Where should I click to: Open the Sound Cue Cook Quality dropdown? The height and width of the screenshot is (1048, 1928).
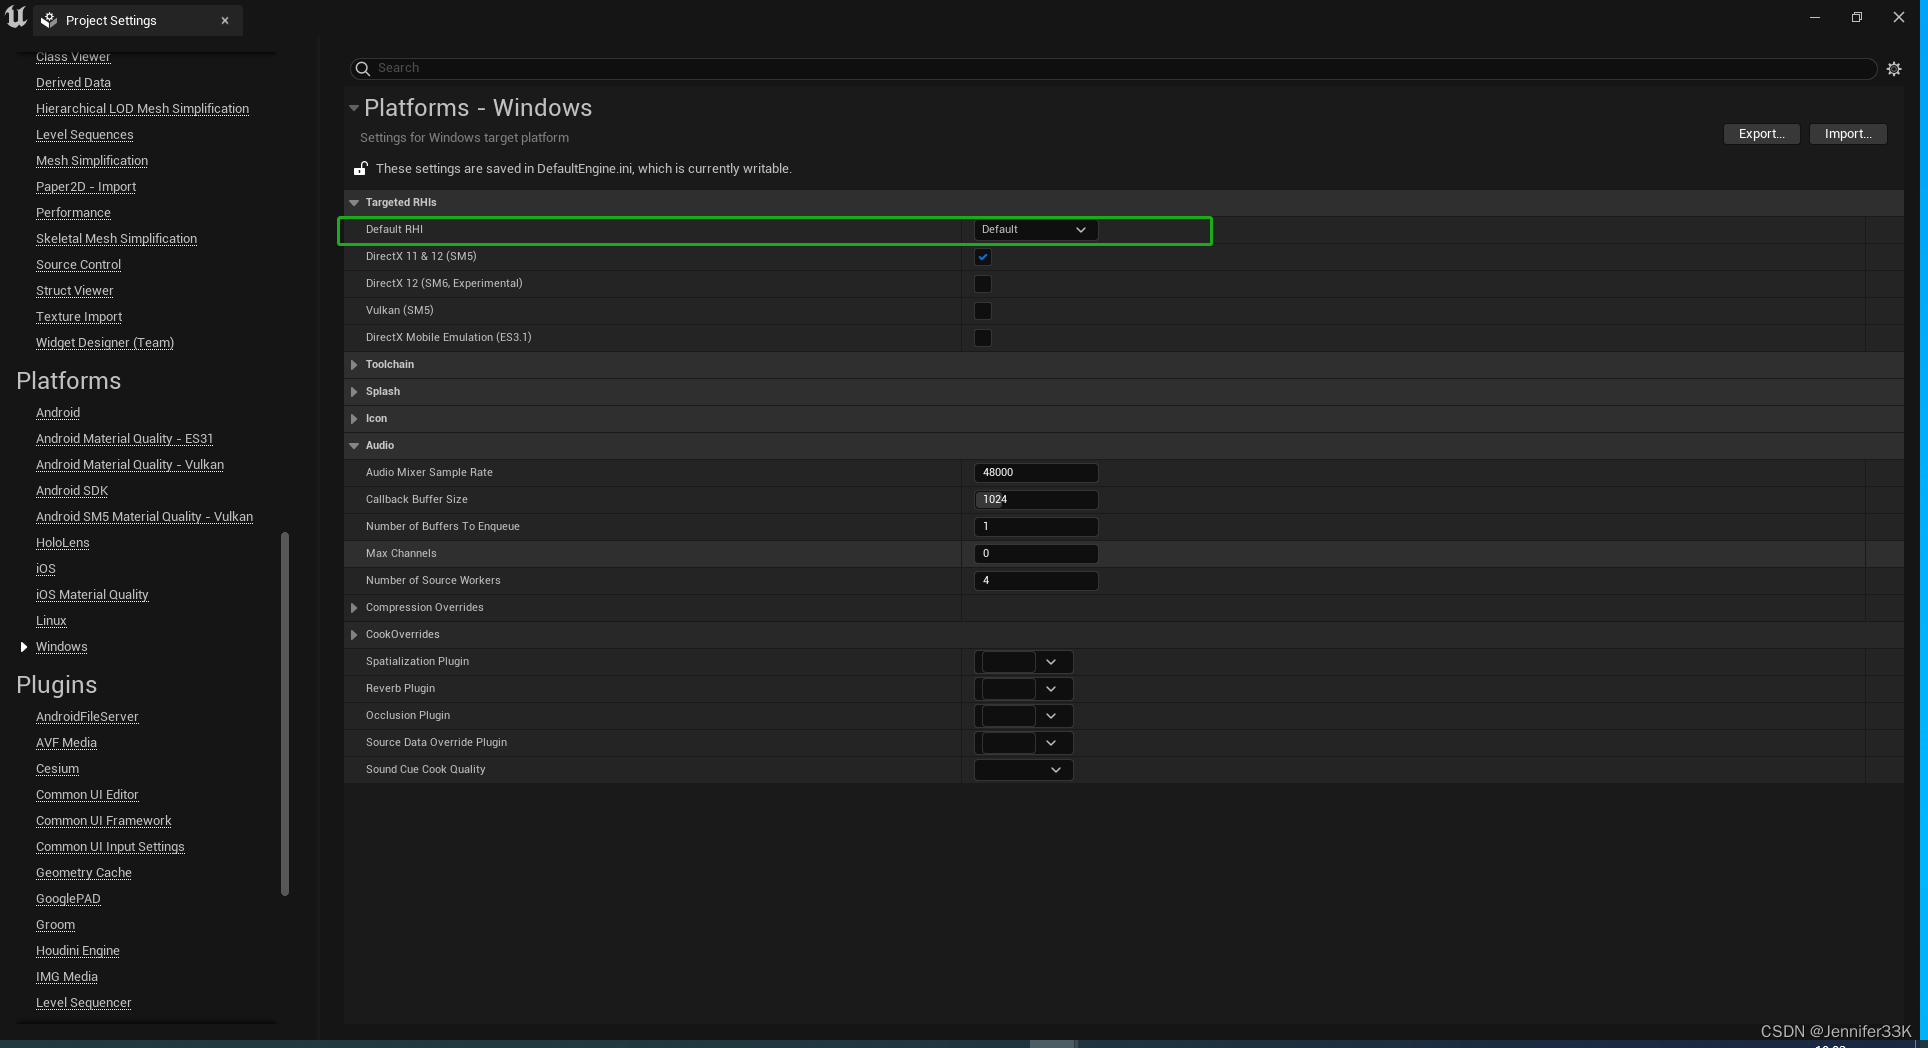click(x=1024, y=770)
